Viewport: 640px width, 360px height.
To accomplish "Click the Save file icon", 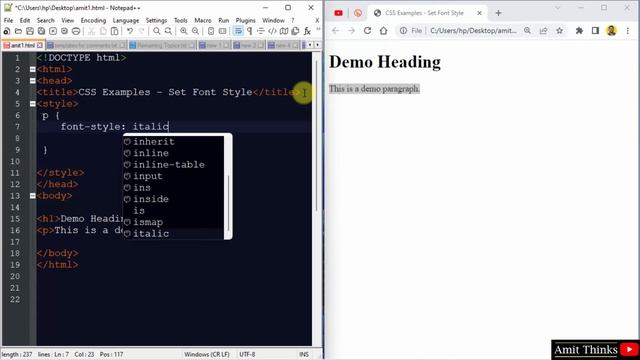I will point(30,31).
